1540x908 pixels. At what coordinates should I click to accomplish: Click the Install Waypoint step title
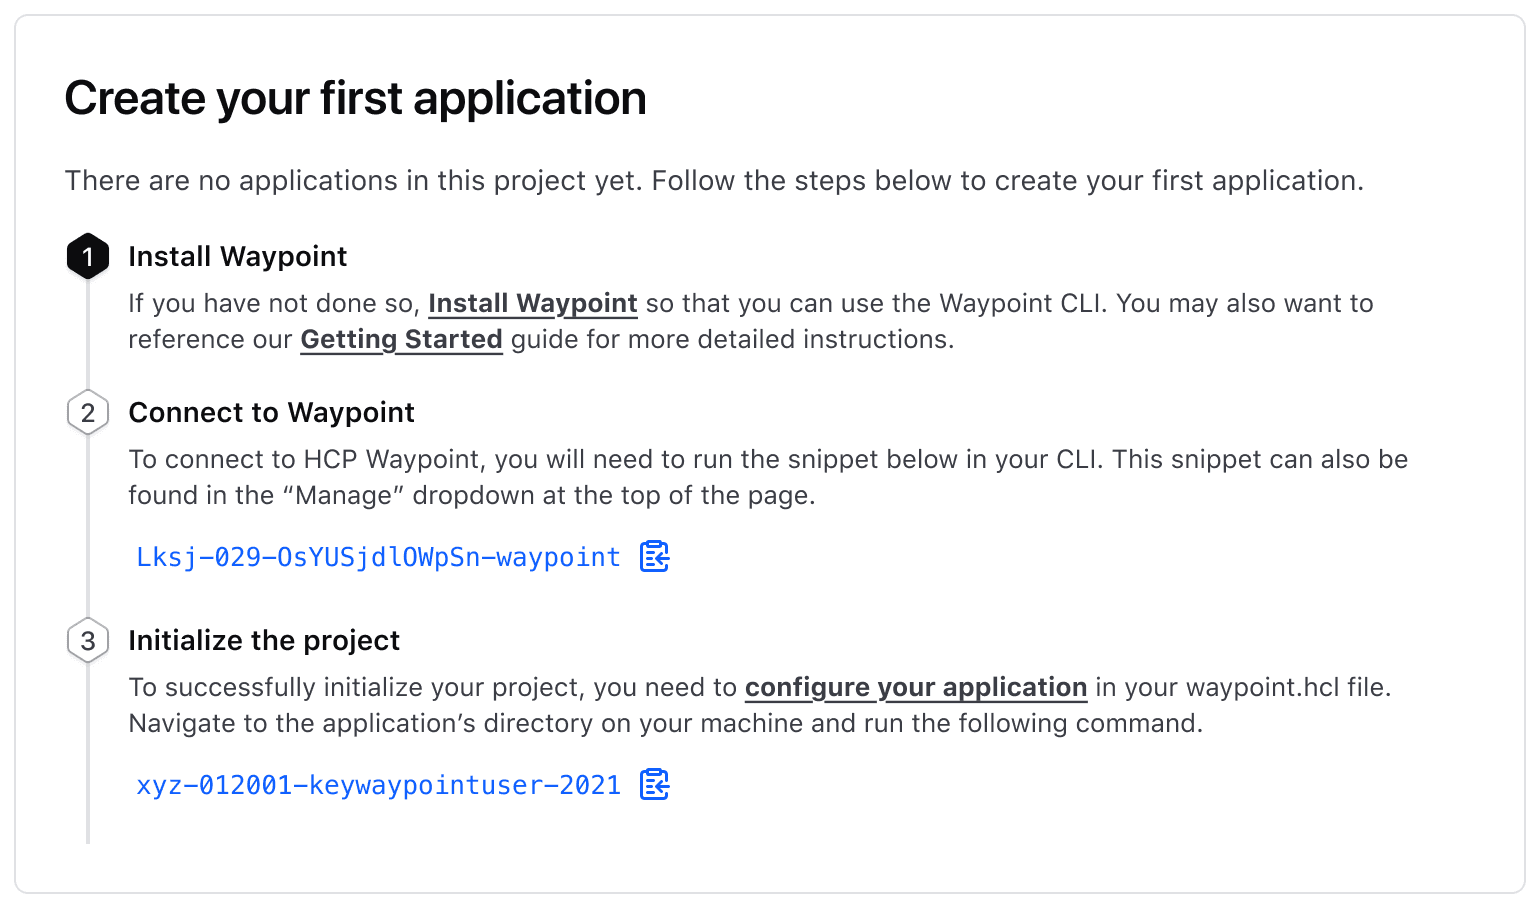[237, 256]
